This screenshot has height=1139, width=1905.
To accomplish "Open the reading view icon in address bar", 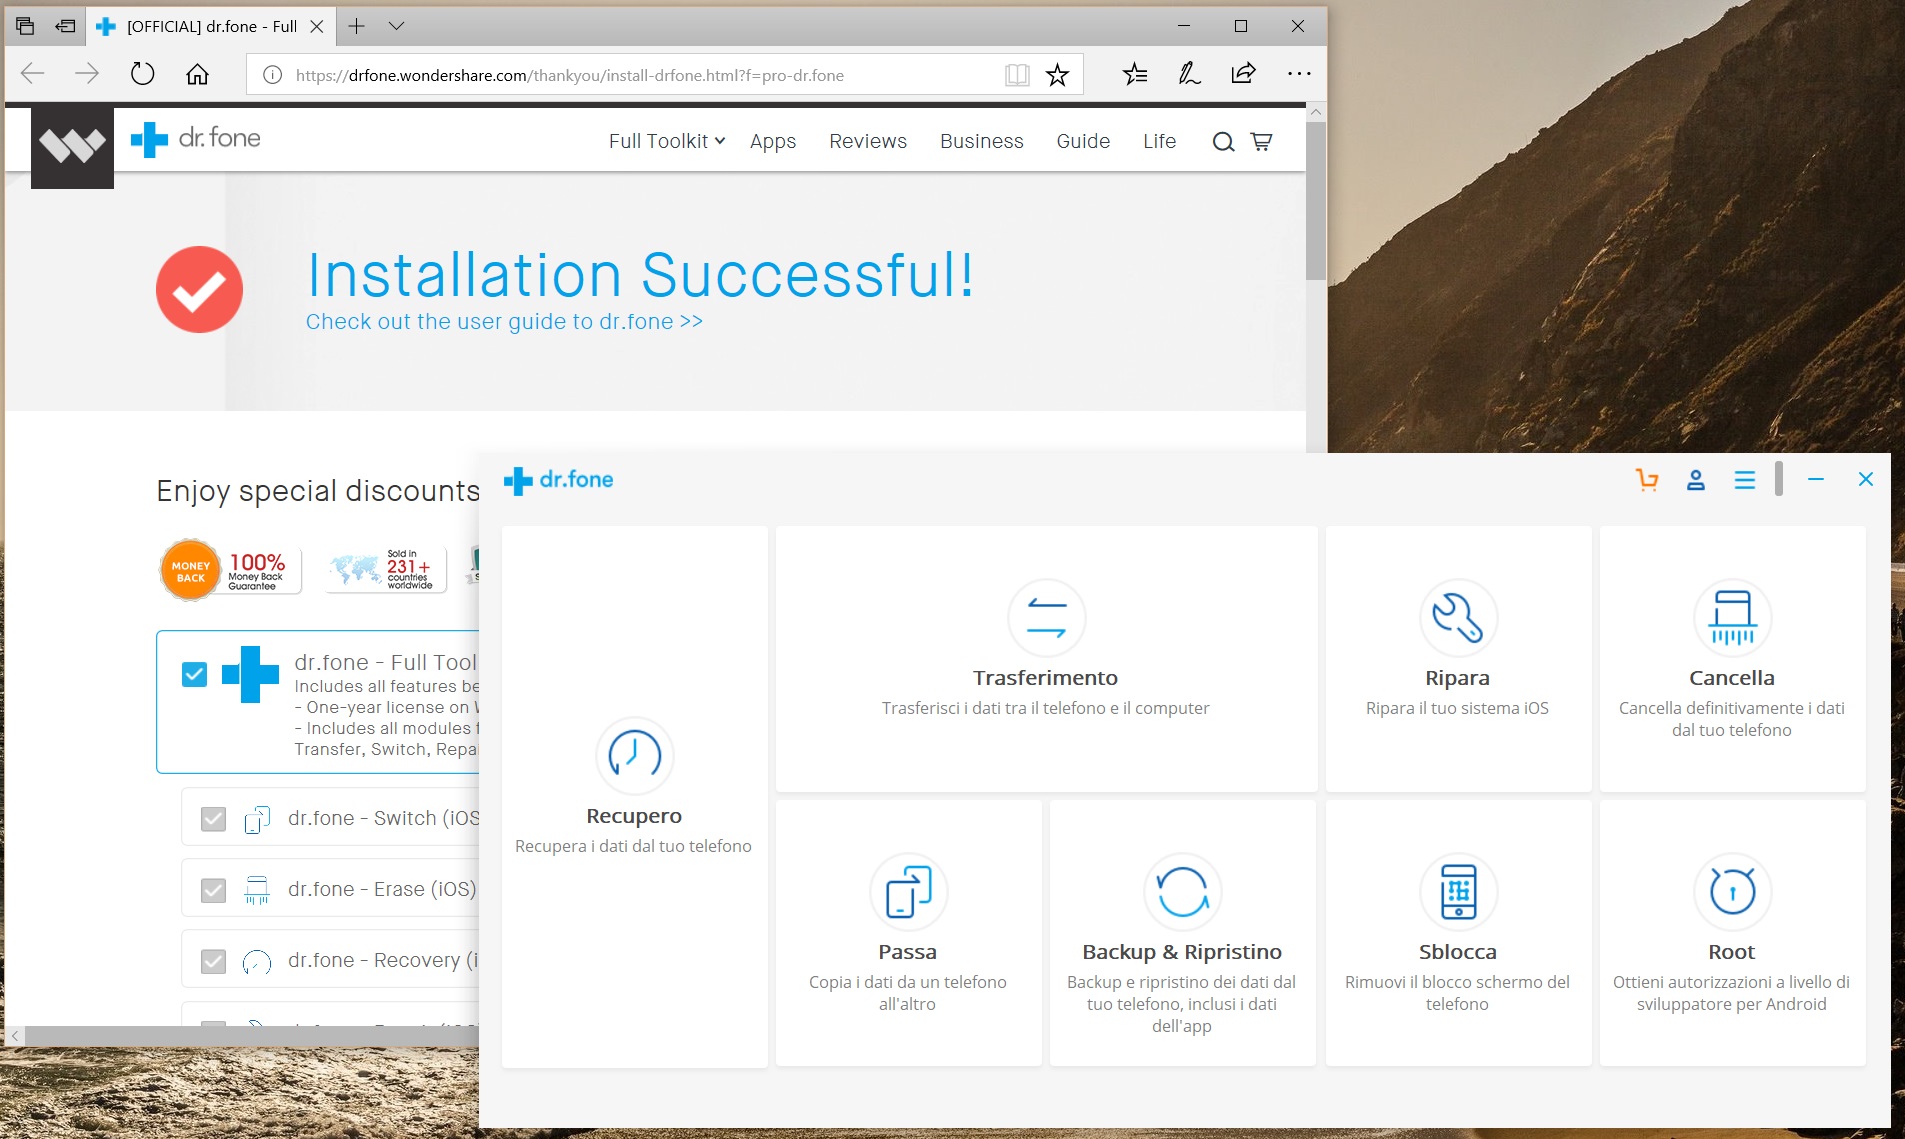I will [x=1017, y=75].
